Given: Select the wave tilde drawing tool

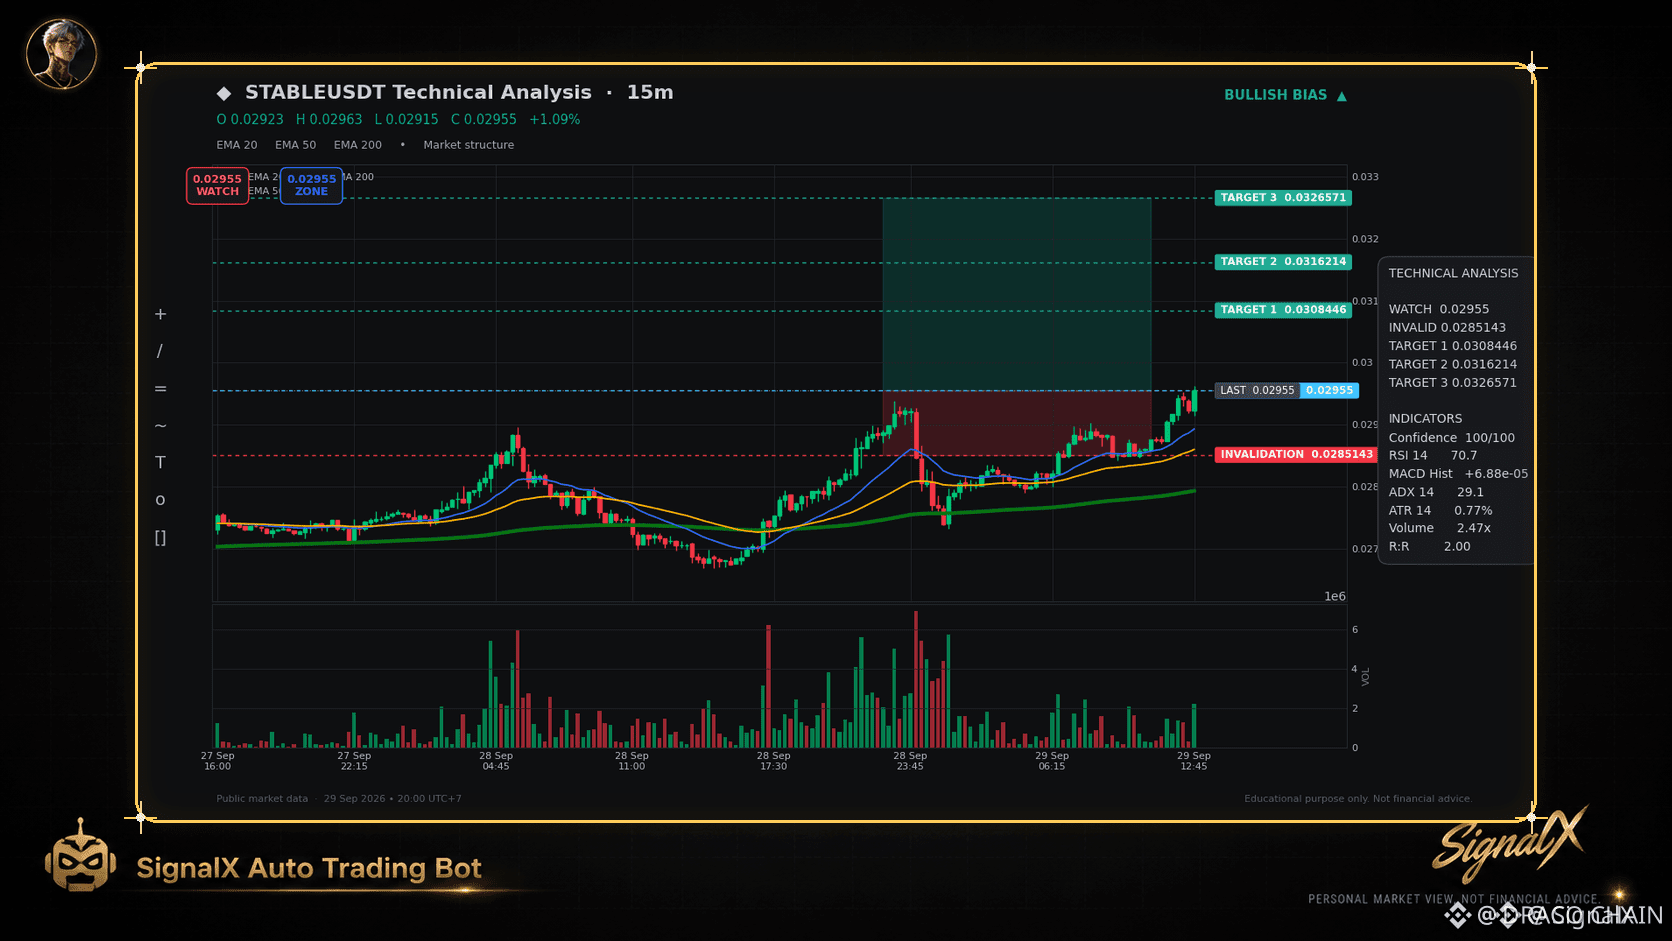Looking at the screenshot, I should pos(160,426).
